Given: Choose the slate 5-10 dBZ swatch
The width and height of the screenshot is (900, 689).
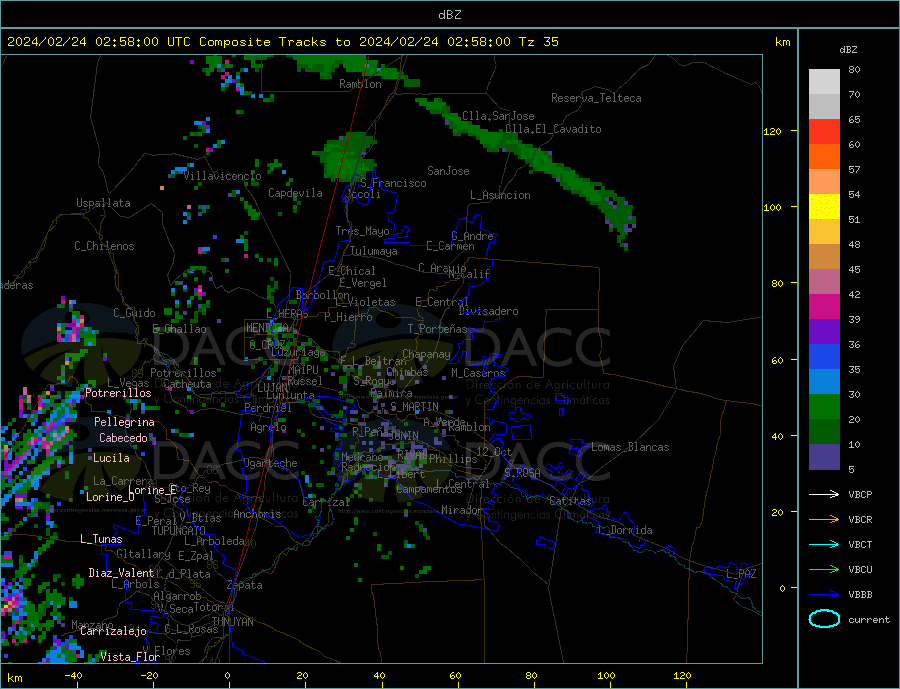Looking at the screenshot, I should pos(824,457).
